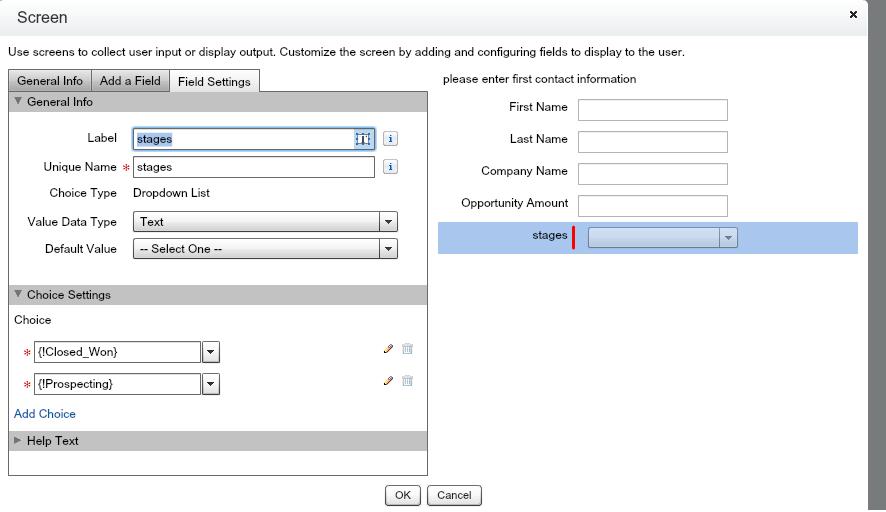Viewport: 886px width, 512px height.
Task: Collapse the Choice Settings section
Action: click(18, 295)
